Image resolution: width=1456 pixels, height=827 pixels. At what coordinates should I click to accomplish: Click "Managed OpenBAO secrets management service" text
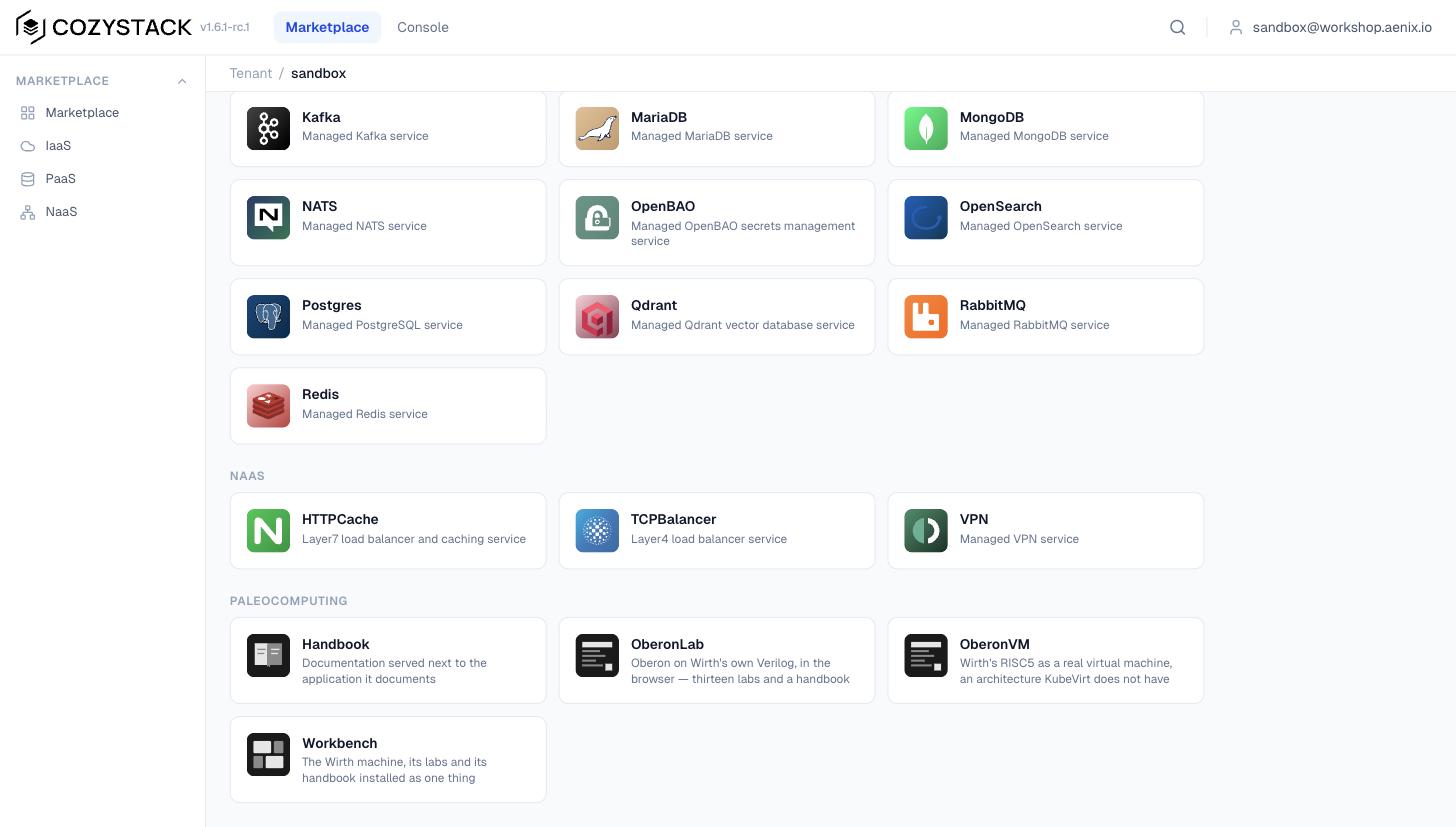click(743, 233)
